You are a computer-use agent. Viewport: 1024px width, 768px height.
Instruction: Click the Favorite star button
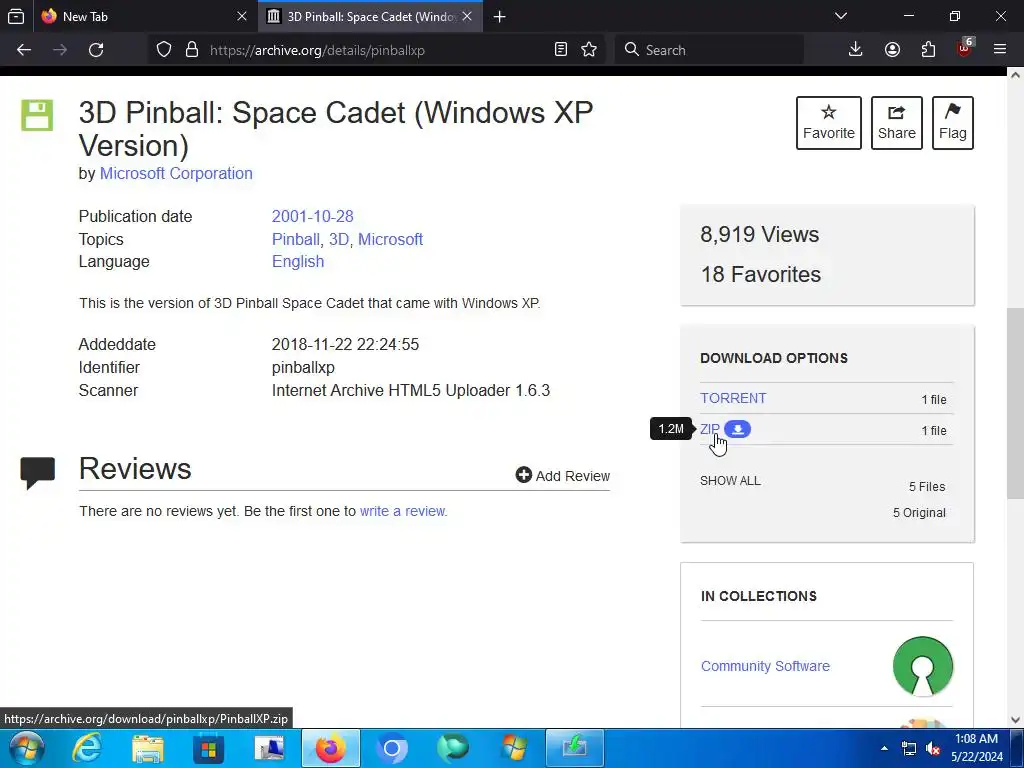[829, 123]
